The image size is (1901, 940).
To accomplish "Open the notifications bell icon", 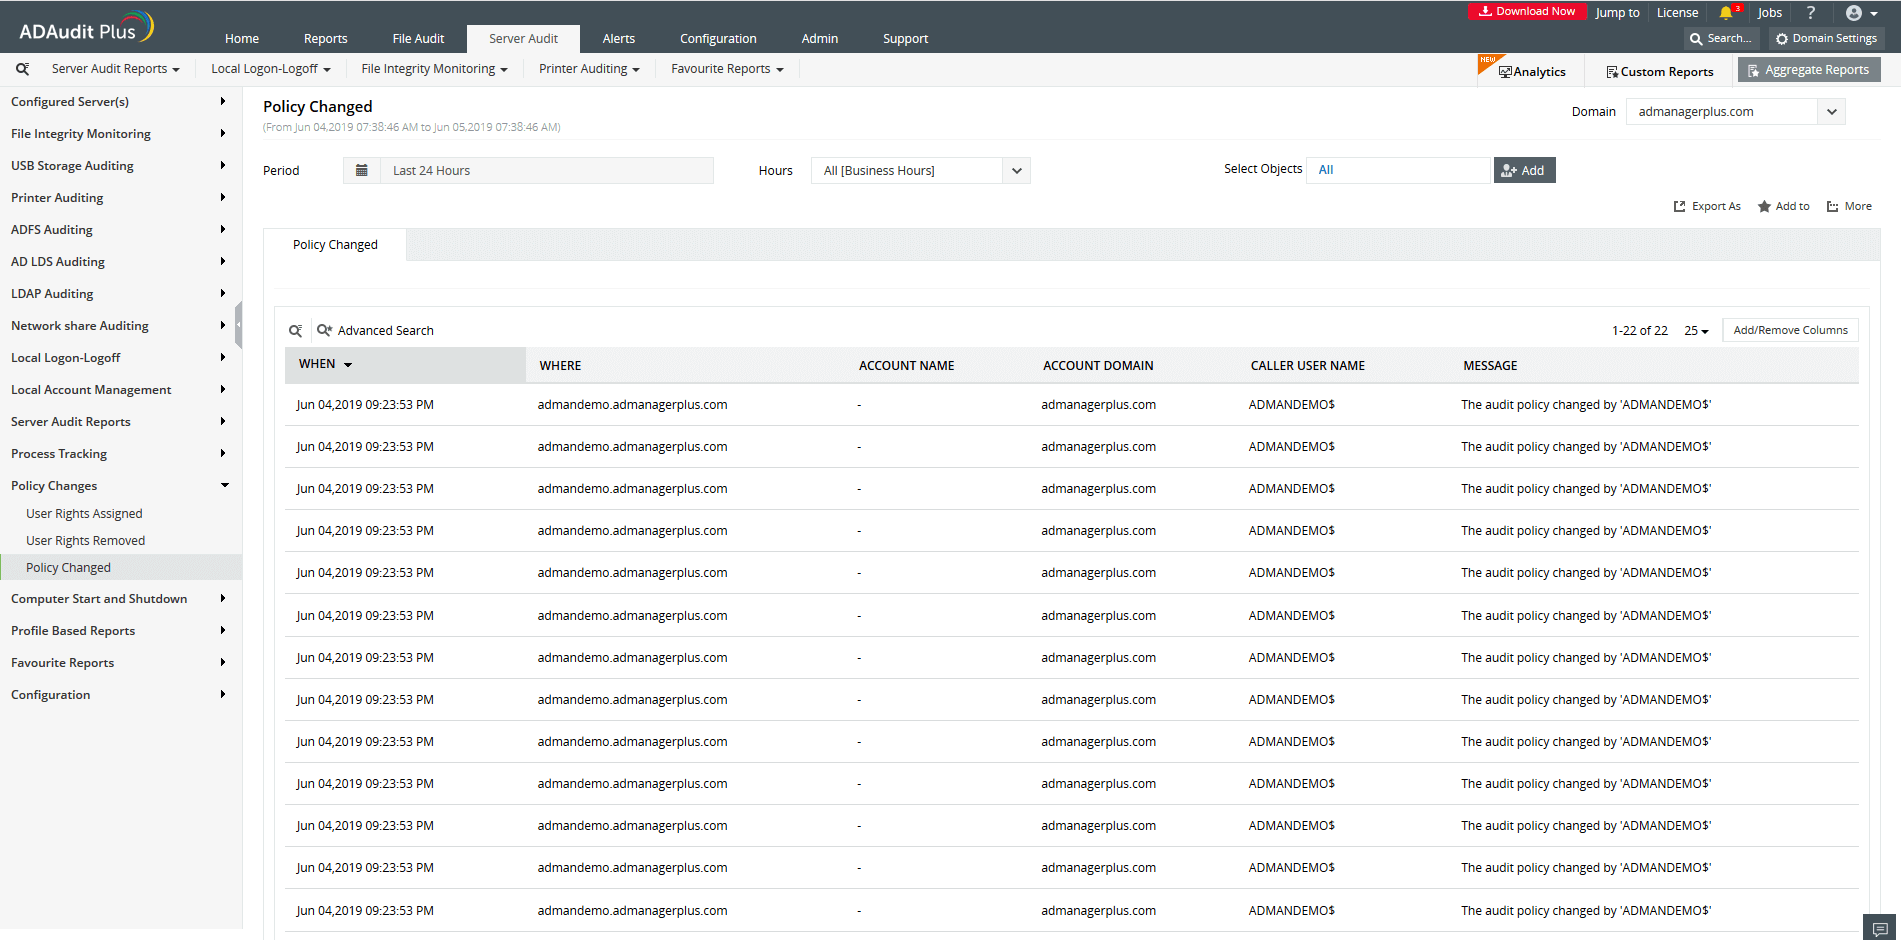I will tap(1726, 13).
